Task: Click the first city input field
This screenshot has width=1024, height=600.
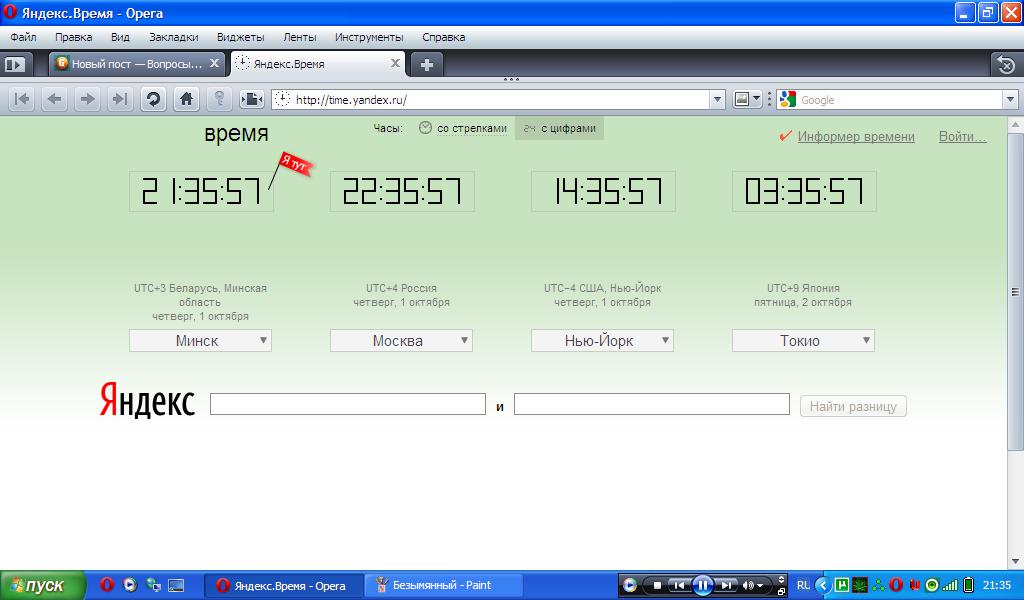Action: [348, 404]
